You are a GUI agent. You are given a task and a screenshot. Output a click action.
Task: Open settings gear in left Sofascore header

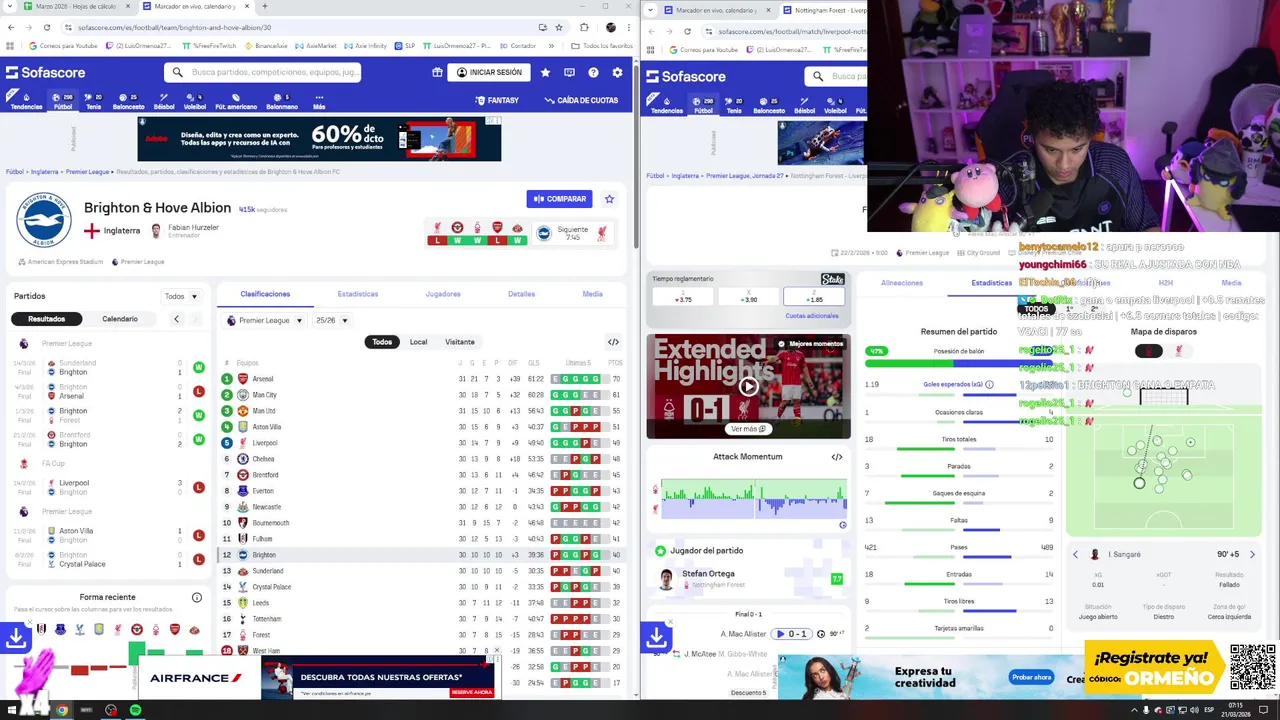pyautogui.click(x=617, y=72)
